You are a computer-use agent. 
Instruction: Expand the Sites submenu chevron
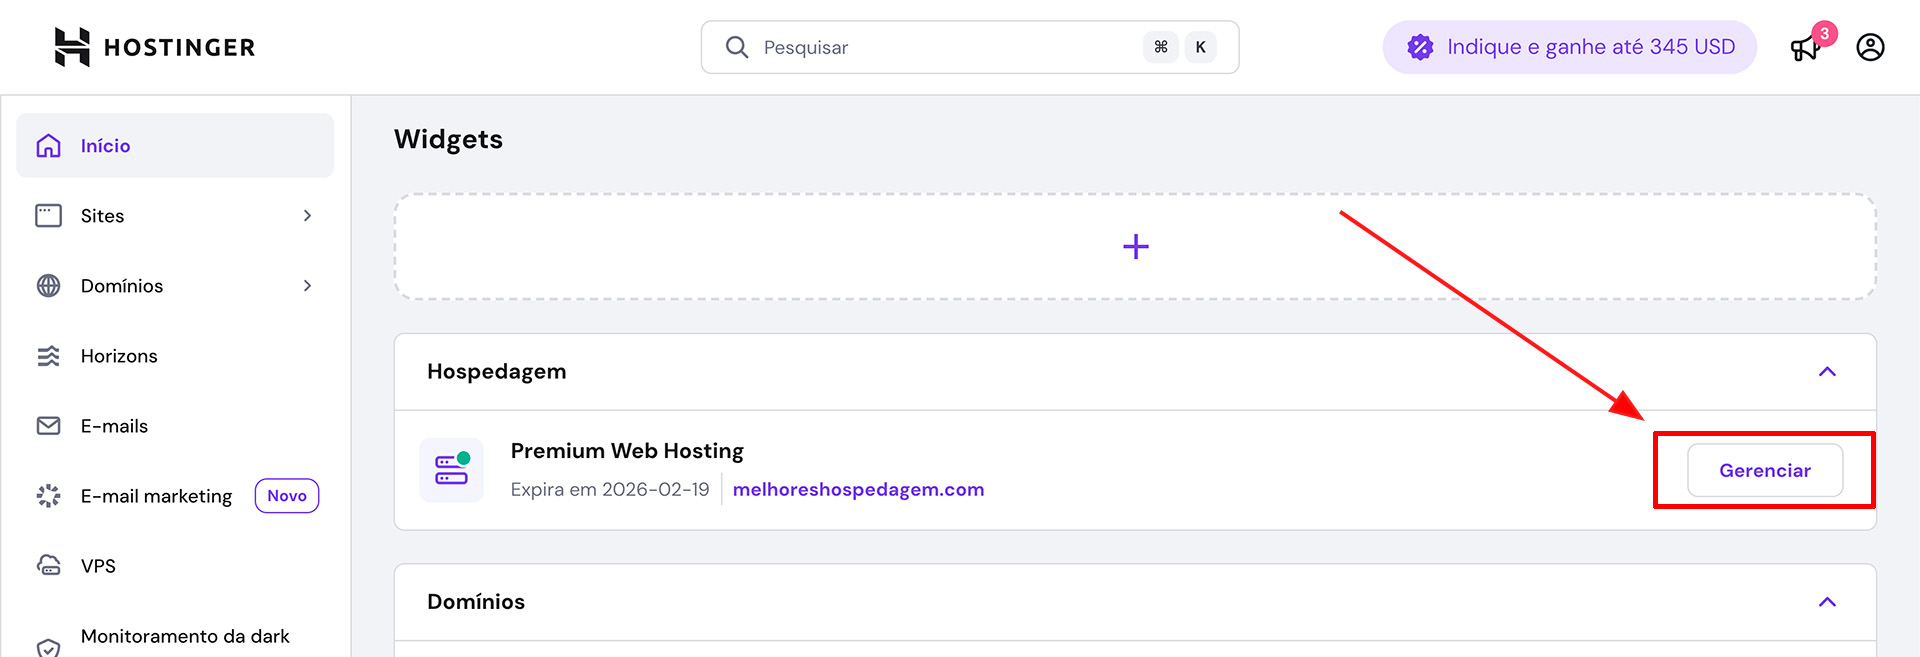pos(307,216)
